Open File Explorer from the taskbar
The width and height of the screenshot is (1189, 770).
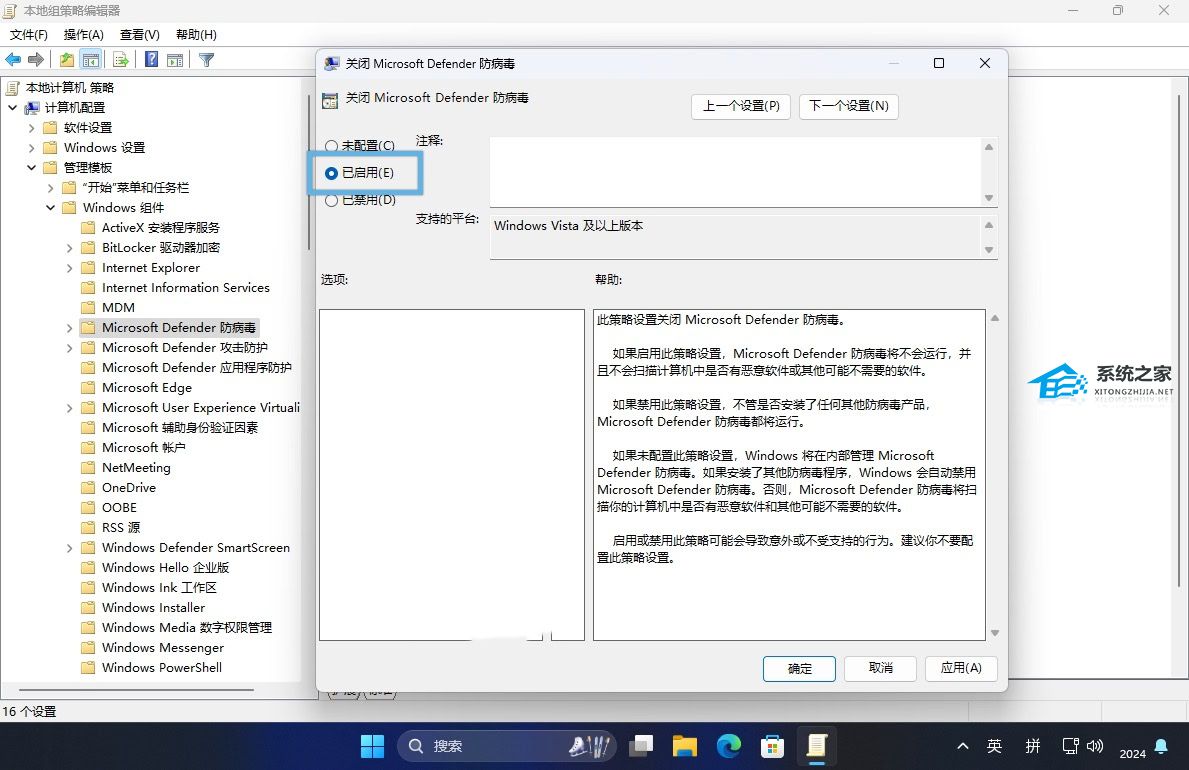point(685,746)
